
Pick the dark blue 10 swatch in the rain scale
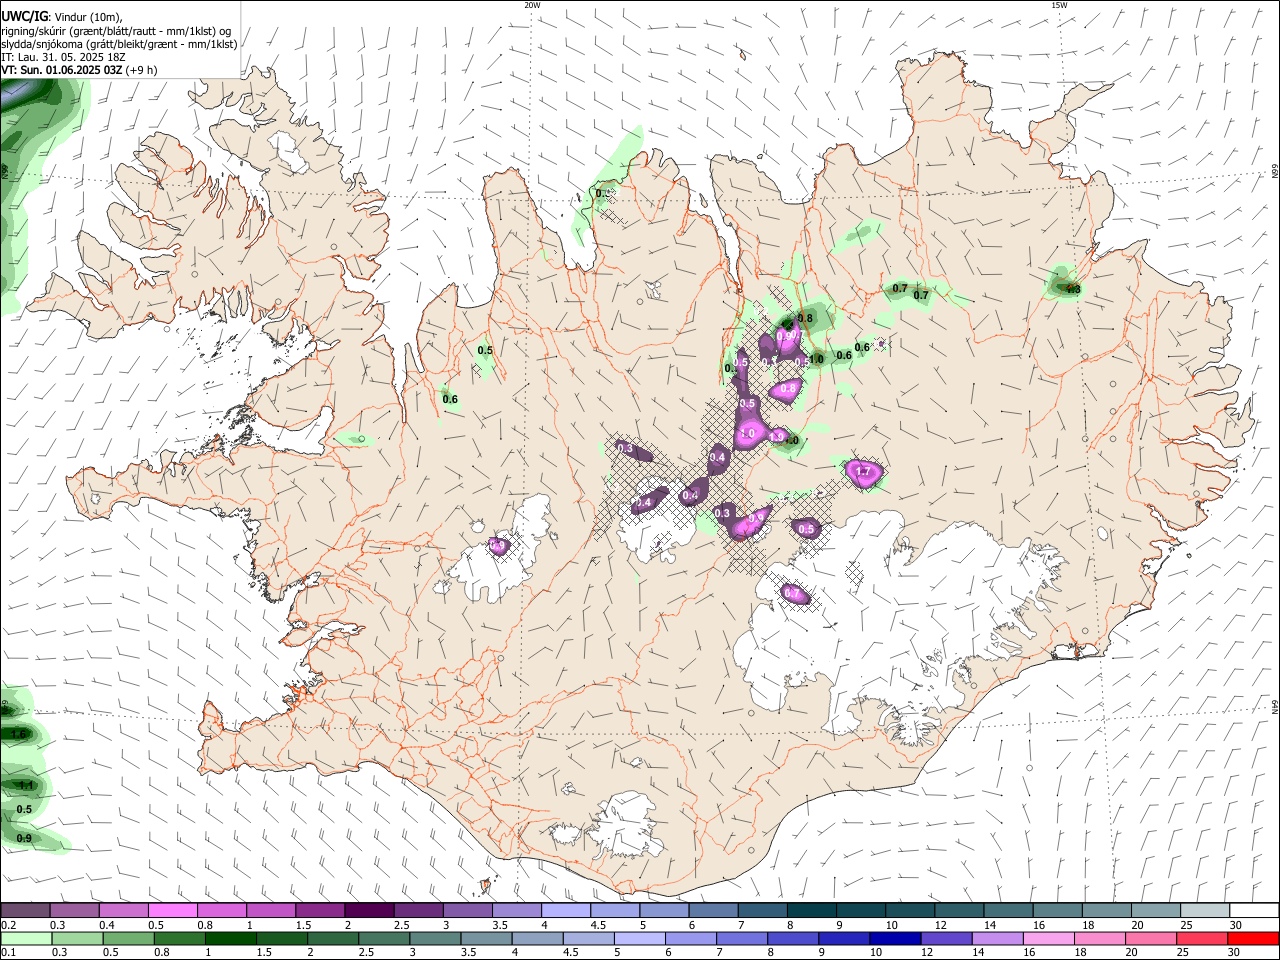(x=894, y=939)
